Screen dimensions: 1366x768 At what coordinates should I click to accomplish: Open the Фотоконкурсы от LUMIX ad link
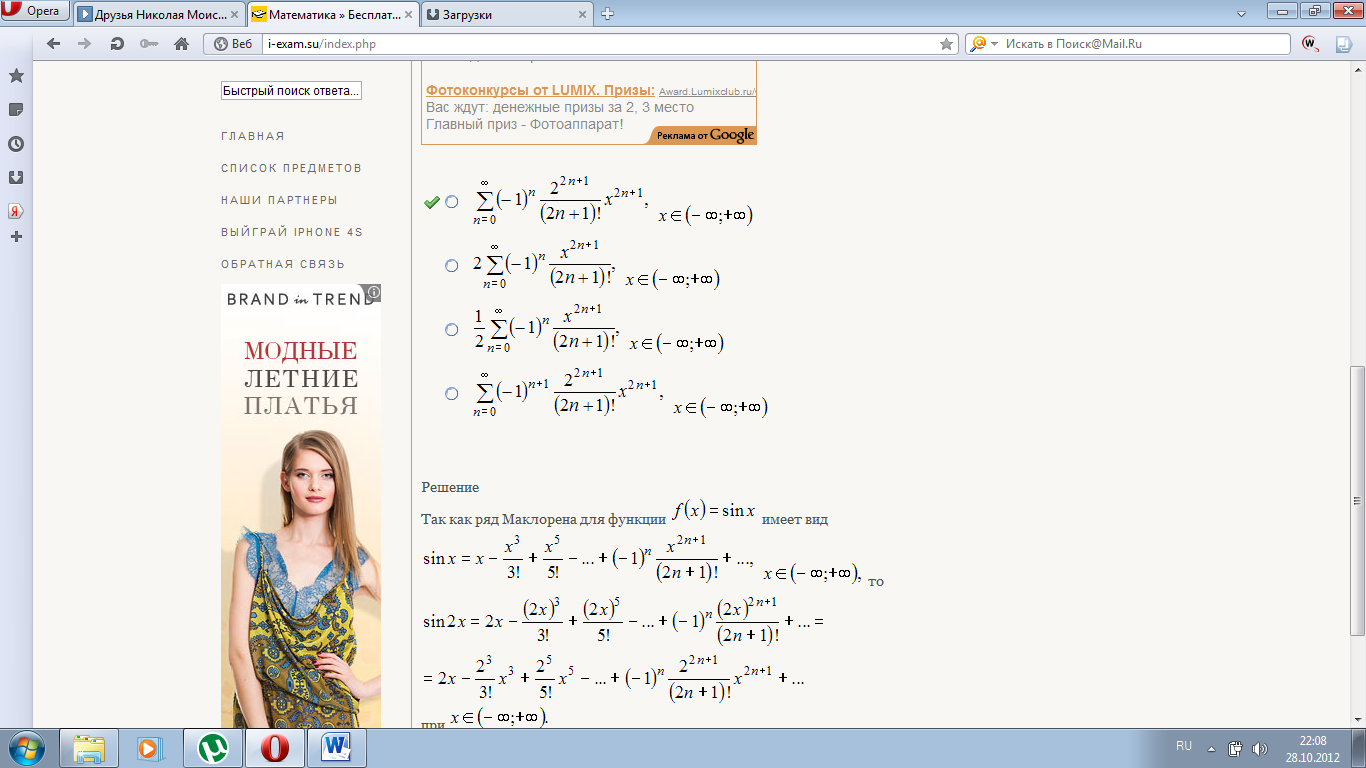(540, 90)
